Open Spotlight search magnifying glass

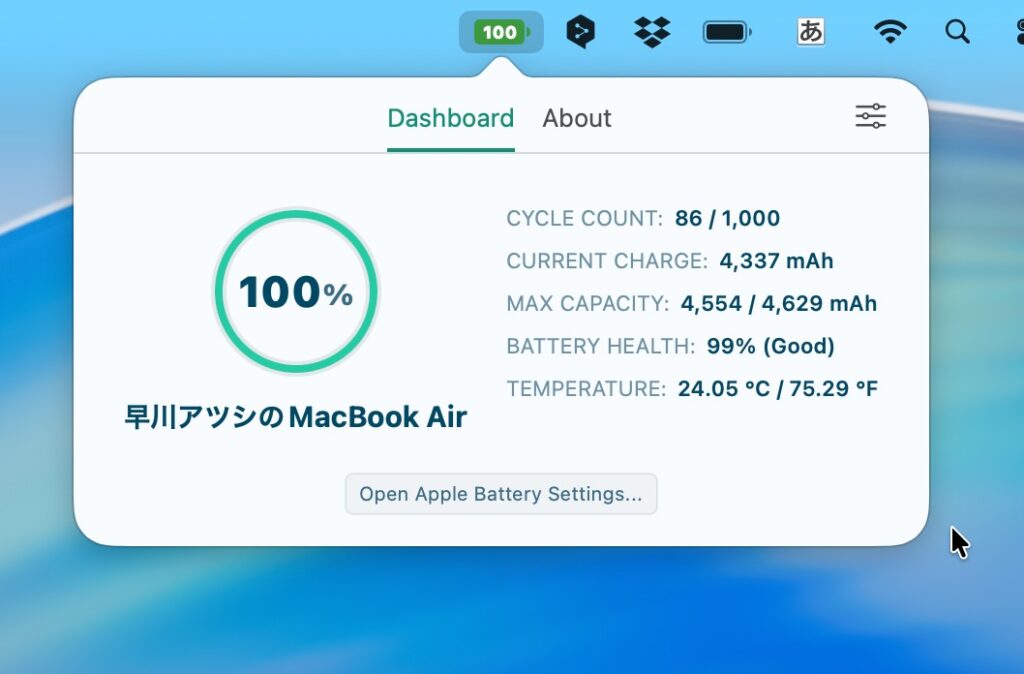[x=957, y=32]
